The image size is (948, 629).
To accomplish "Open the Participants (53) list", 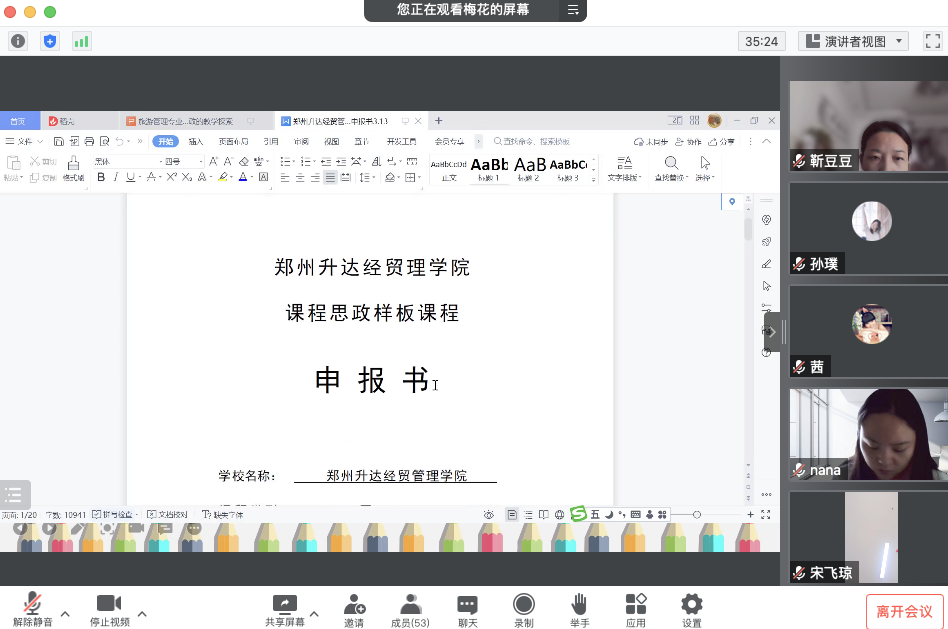I will pyautogui.click(x=410, y=604).
